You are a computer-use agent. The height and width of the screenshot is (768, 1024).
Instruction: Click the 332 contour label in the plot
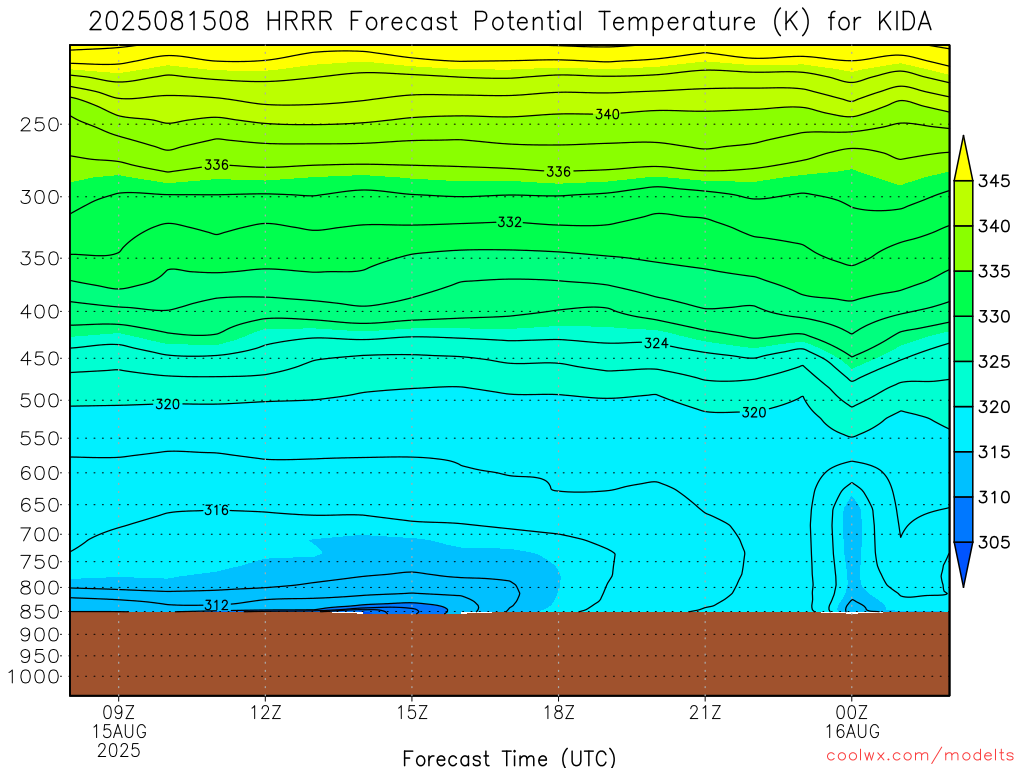click(x=510, y=222)
